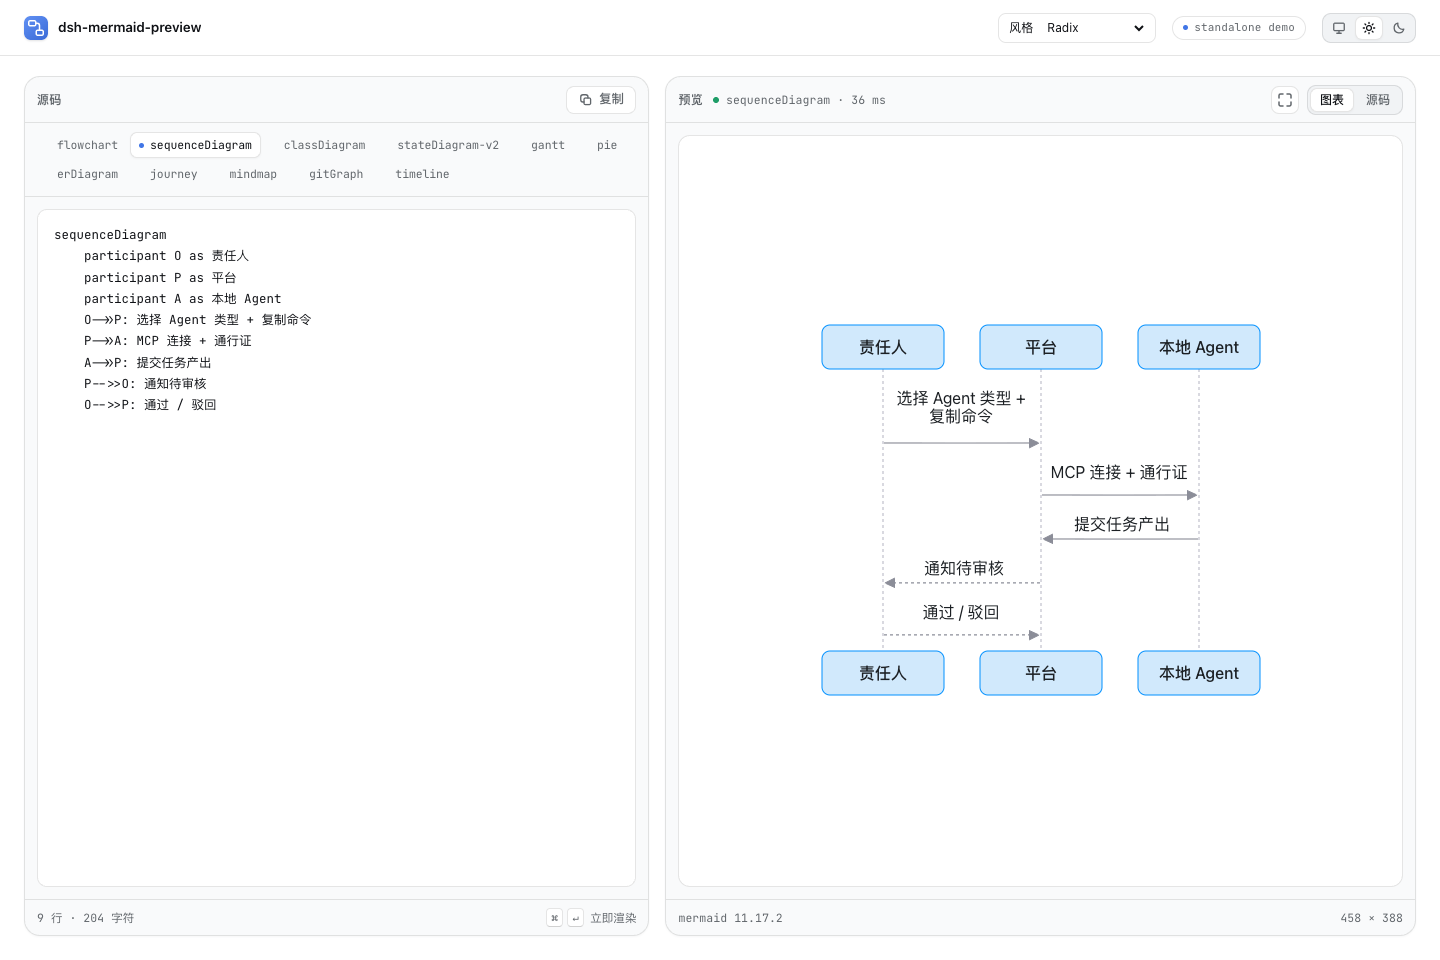Click the '选择 Agent 类型 + 复制命令' diagram label
Image resolution: width=1440 pixels, height=960 pixels.
click(961, 407)
